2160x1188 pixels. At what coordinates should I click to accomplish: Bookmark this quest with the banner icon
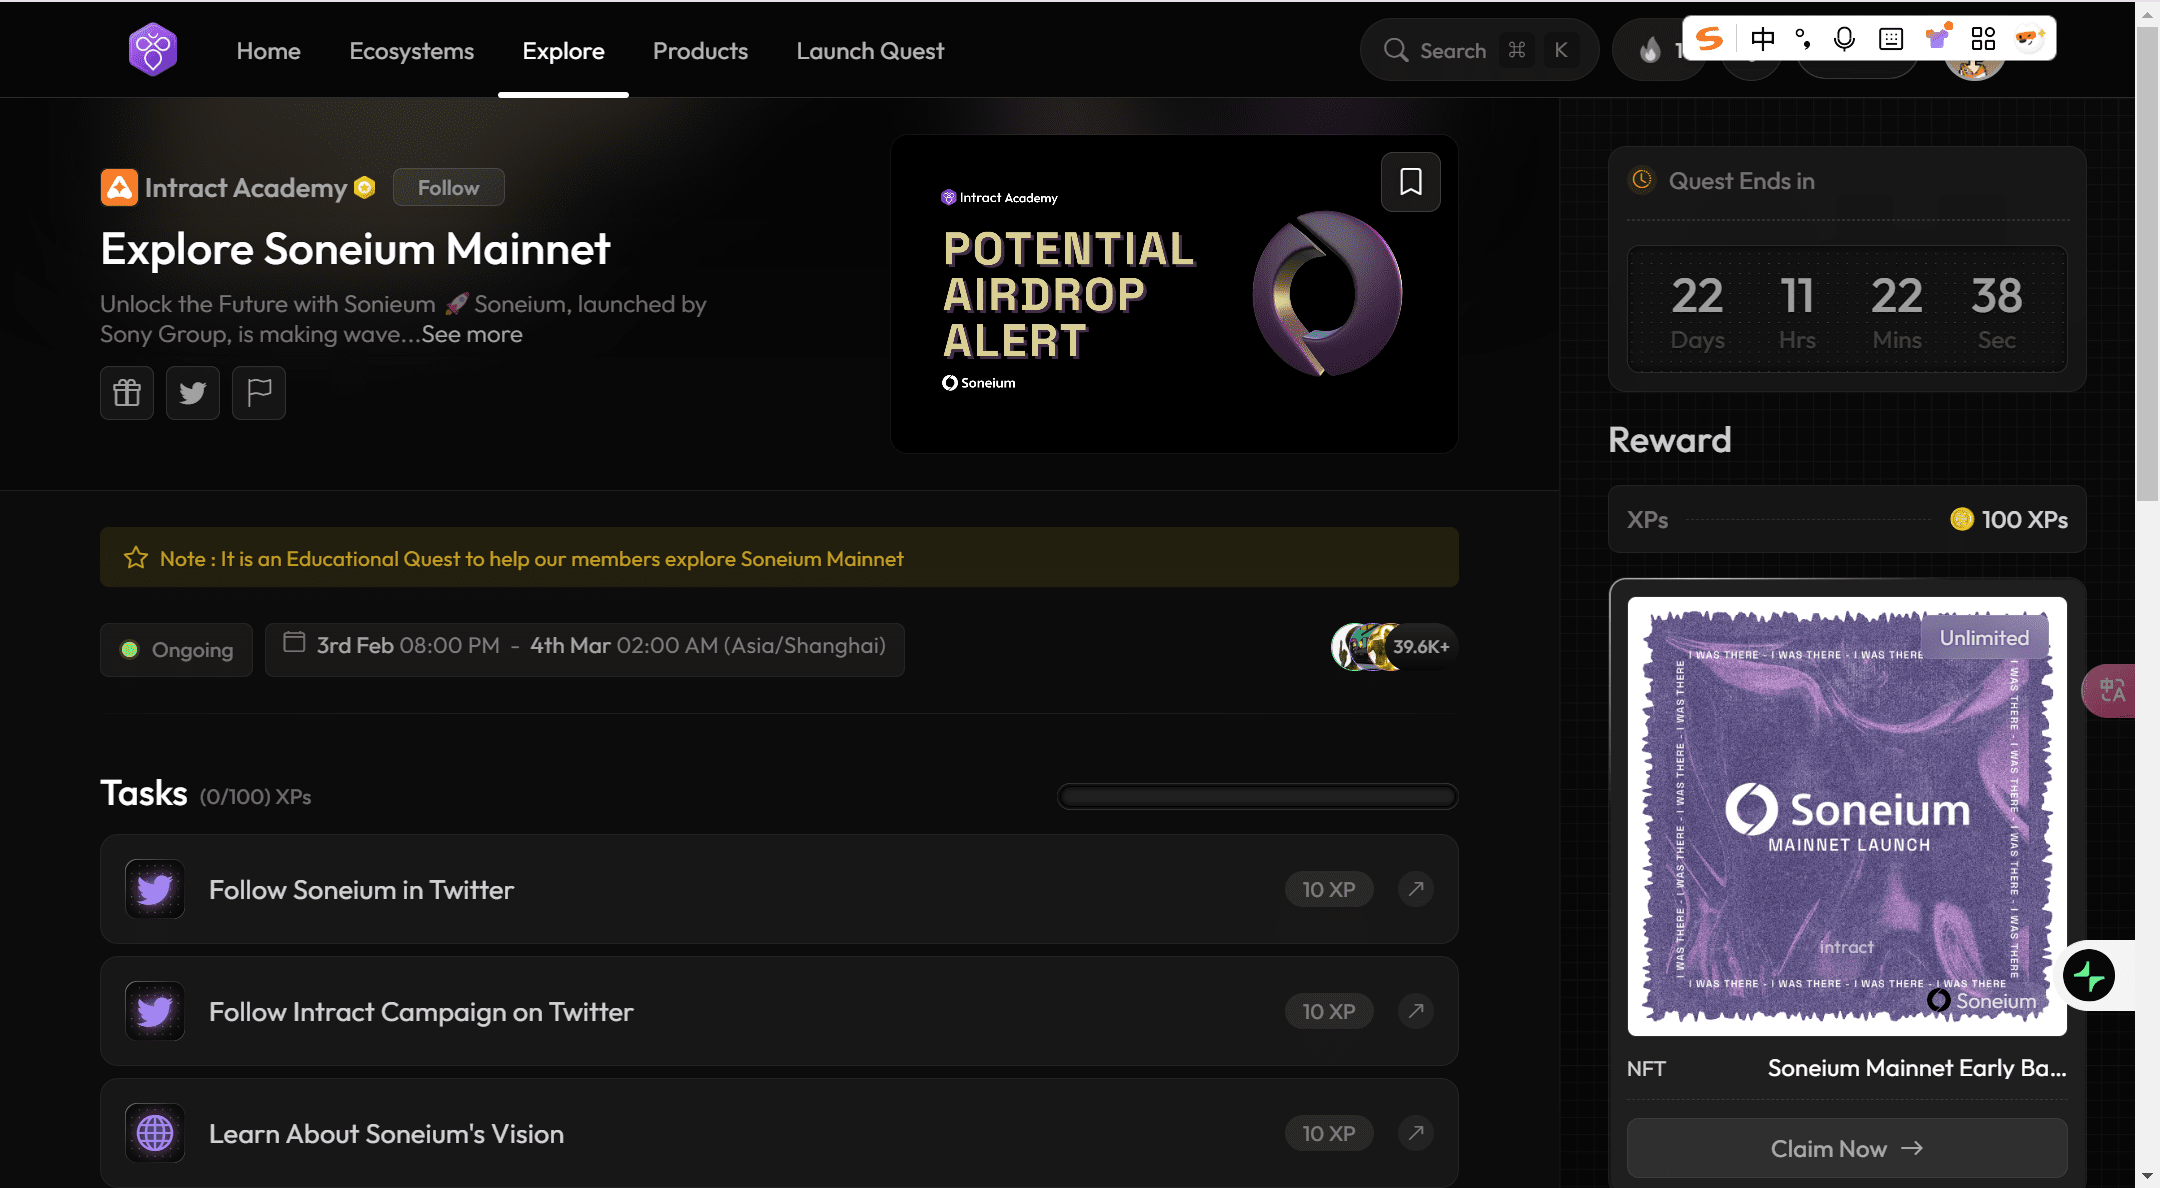pyautogui.click(x=1410, y=182)
